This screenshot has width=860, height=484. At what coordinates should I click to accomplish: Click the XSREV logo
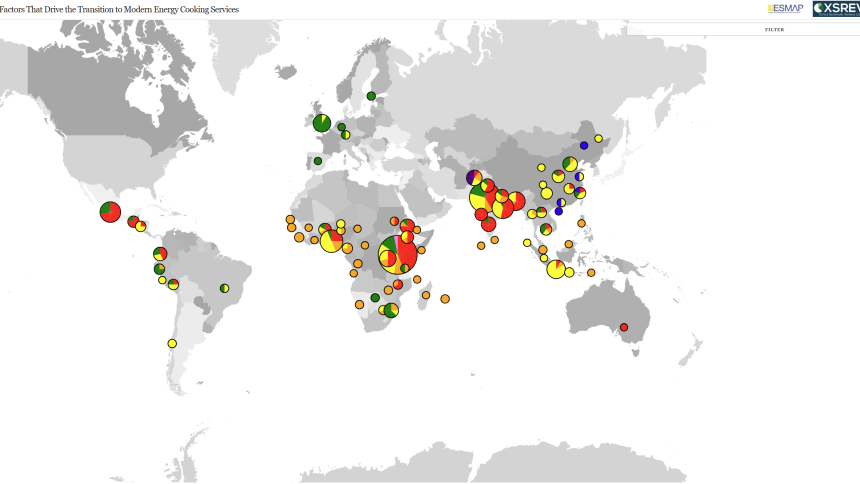(x=836, y=8)
